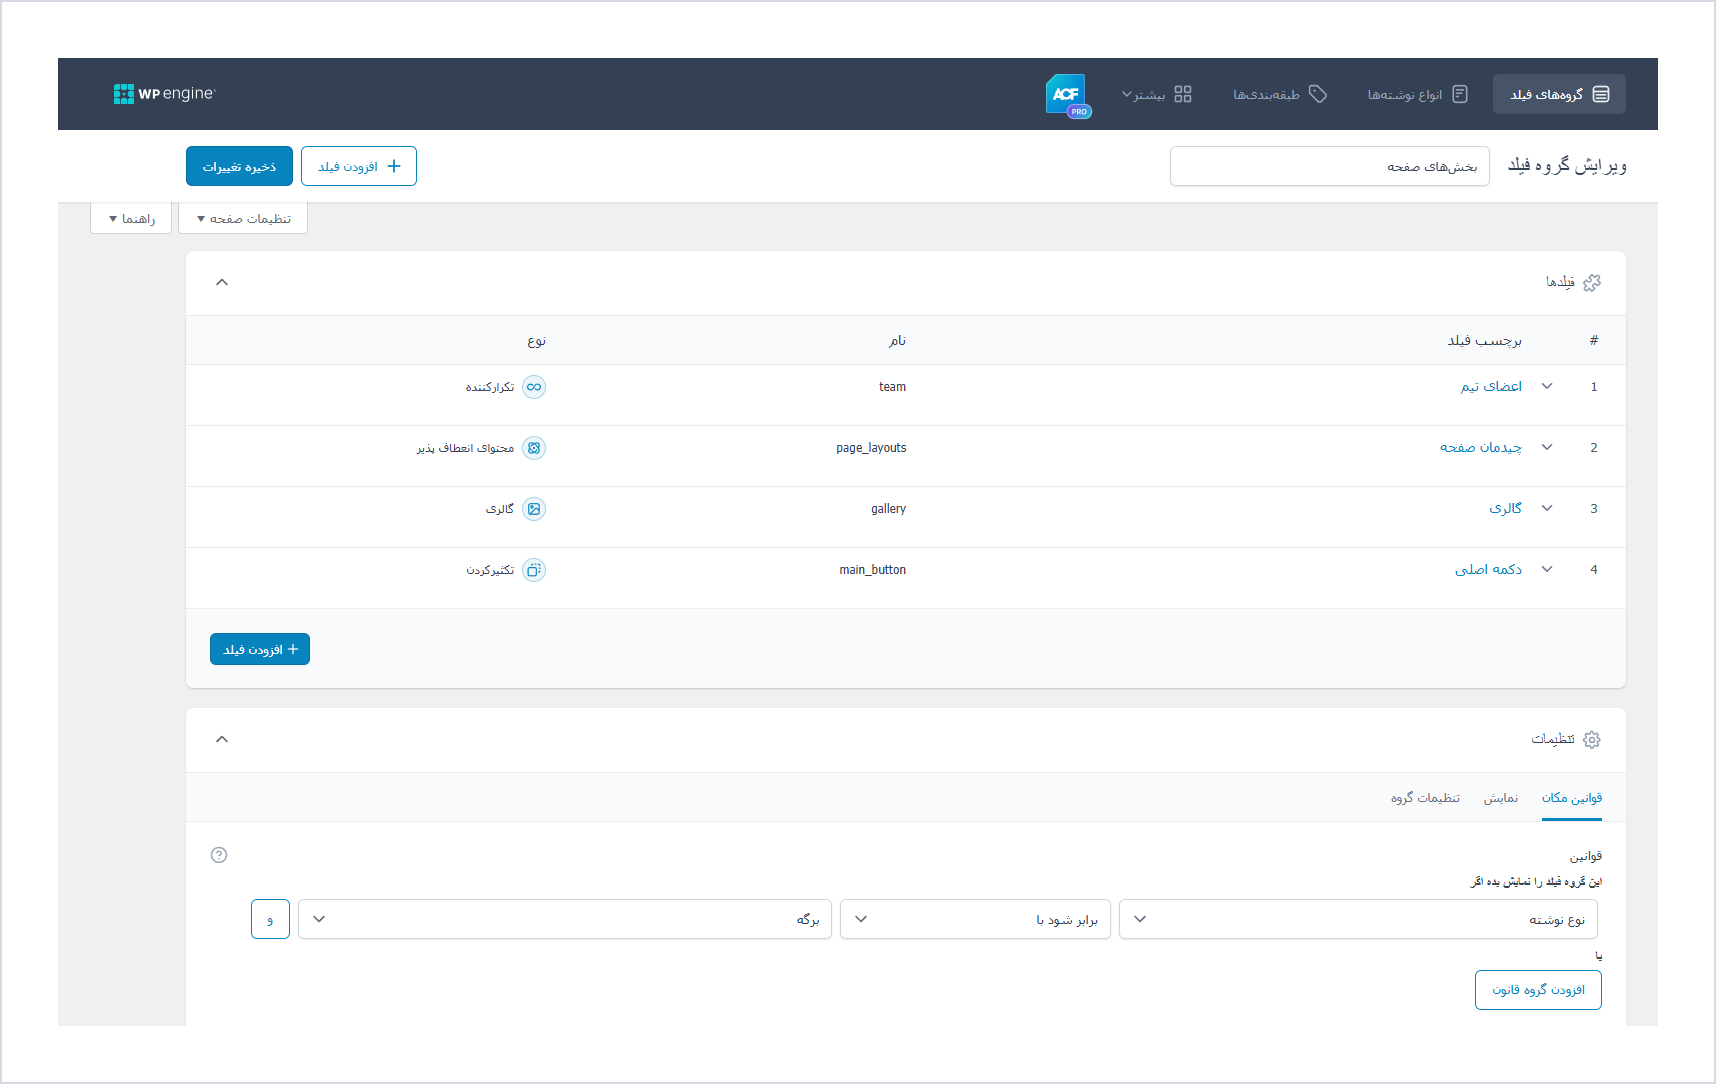Click the repeater type icon in team row
The width and height of the screenshot is (1716, 1084).
tap(534, 387)
